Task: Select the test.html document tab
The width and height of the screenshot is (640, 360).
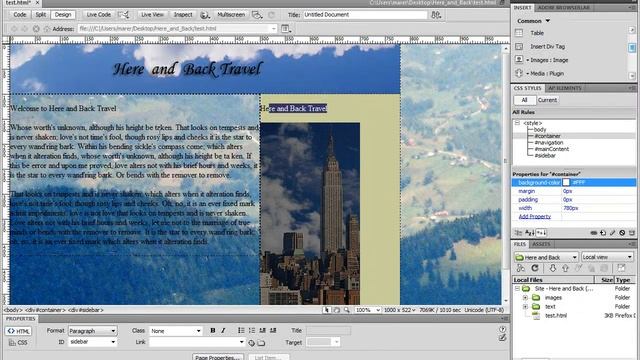Action: (18, 3)
